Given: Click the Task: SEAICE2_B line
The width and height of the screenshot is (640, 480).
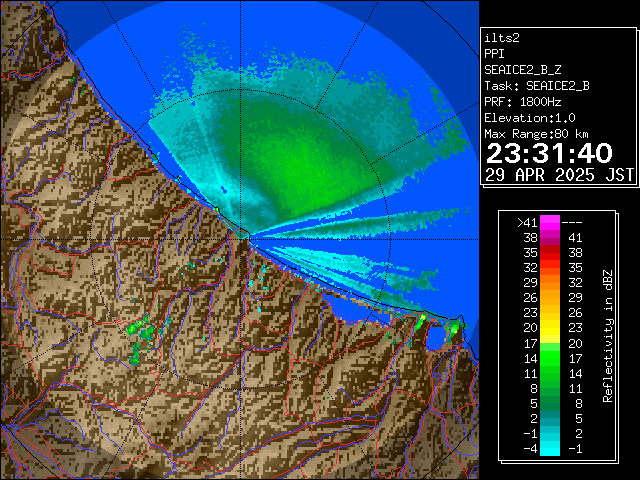Looking at the screenshot, I should [x=537, y=86].
